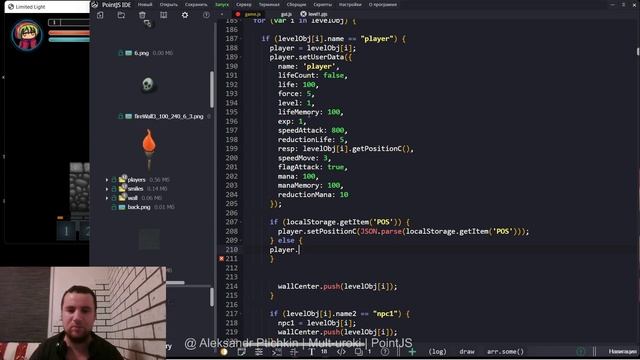
Task: Click the orange health bar in game window
Action: (x=69, y=33)
